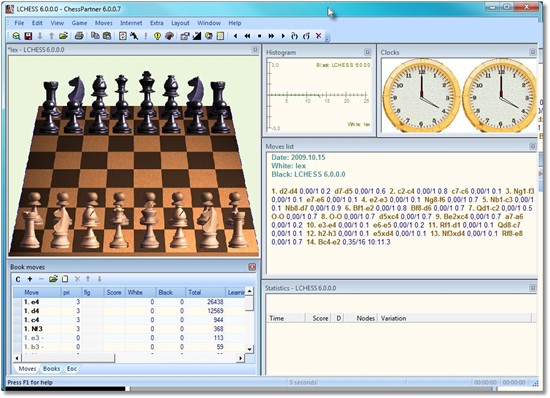Click the round clock-like toolbar icon
Screen dimensions: 550x398
[209, 36]
